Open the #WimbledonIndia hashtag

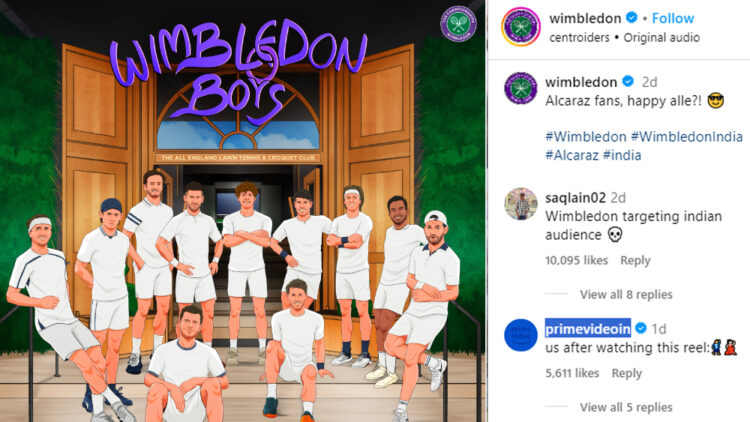(686, 137)
